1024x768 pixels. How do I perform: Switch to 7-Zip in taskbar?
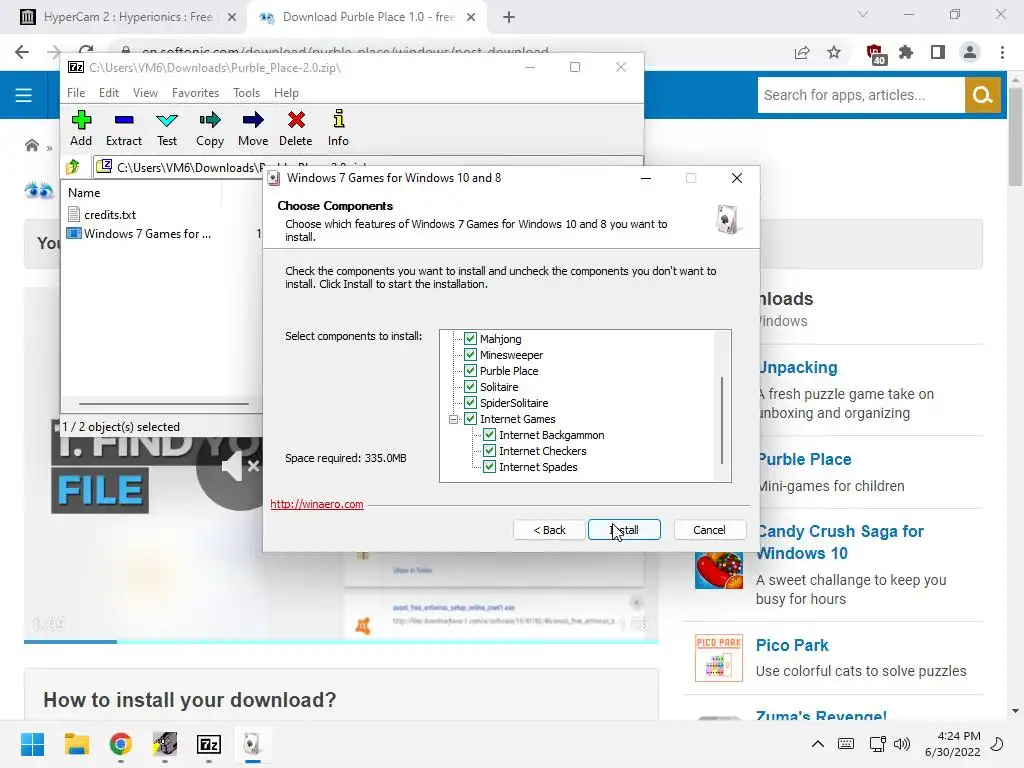[209, 744]
